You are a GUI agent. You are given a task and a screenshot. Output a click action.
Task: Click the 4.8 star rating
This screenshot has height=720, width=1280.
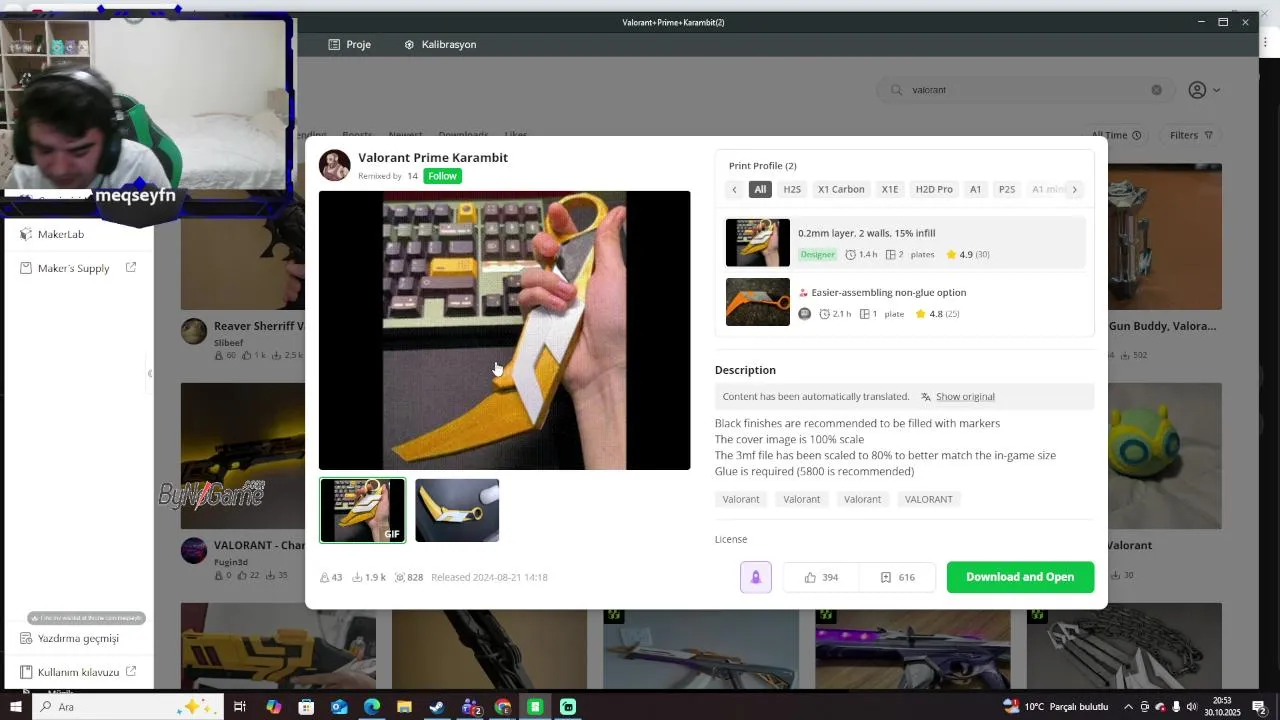pyautogui.click(x=937, y=314)
